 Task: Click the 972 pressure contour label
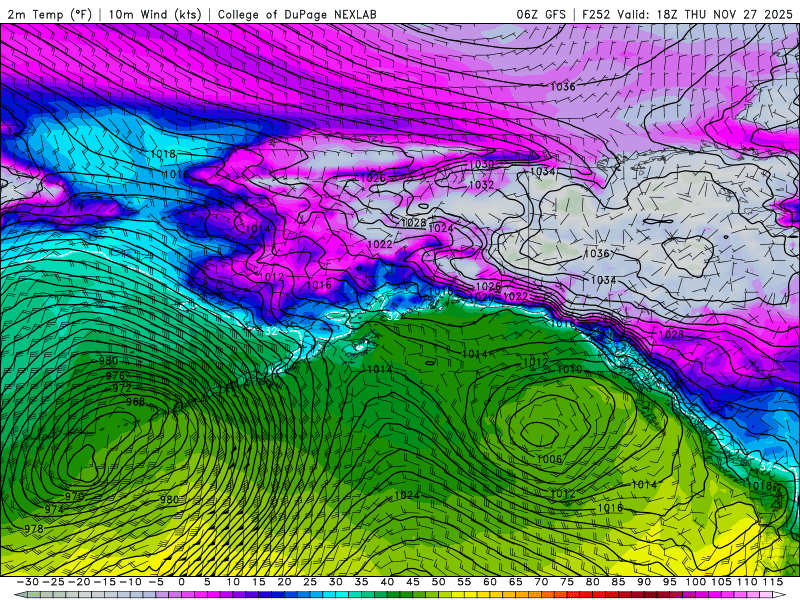coord(122,388)
